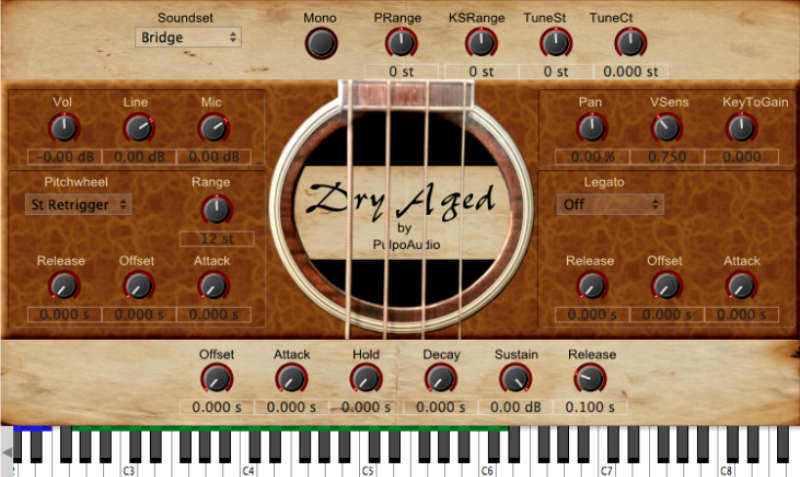Click the TuneCt fine tune knob

pos(629,43)
